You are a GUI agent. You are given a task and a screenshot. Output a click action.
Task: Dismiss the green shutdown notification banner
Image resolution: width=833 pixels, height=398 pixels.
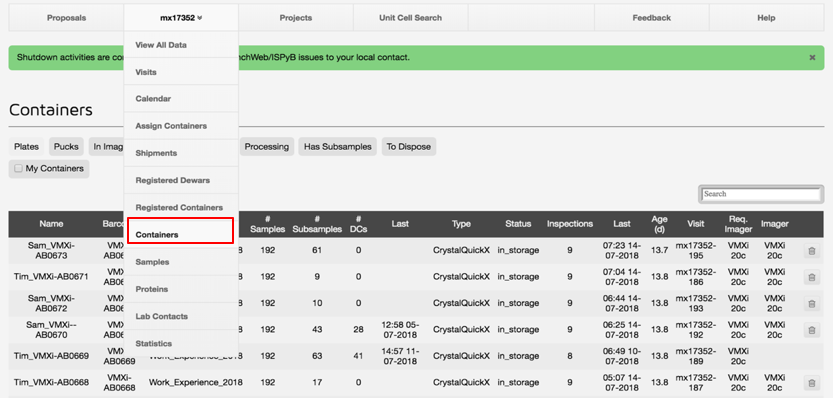coord(812,57)
